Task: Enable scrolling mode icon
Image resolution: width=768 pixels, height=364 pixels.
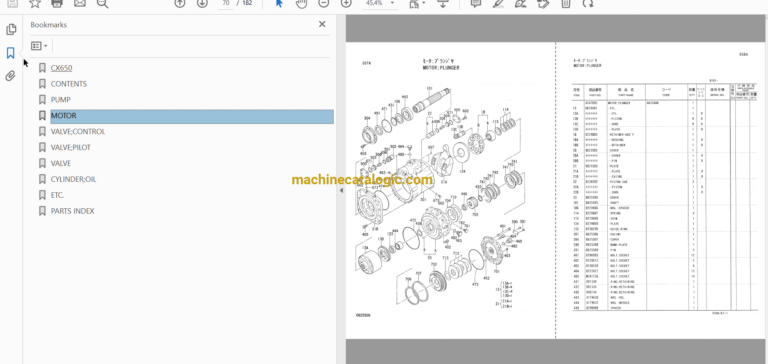Action: (x=442, y=4)
